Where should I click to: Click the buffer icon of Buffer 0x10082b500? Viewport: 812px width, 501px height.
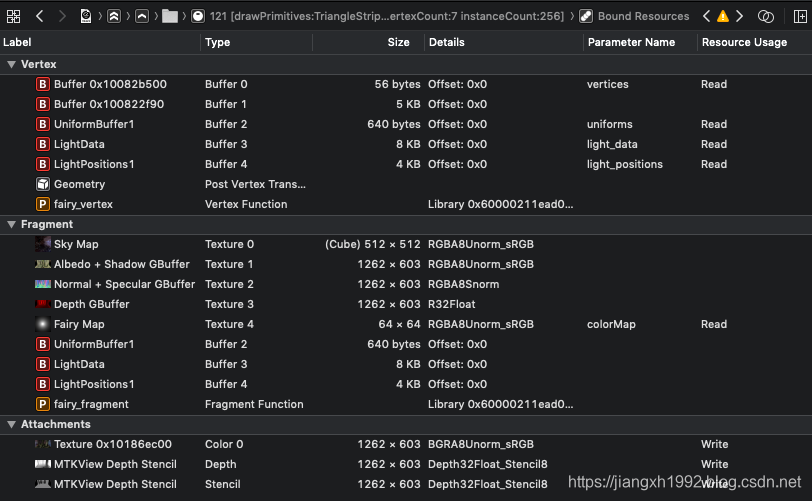pos(42,84)
